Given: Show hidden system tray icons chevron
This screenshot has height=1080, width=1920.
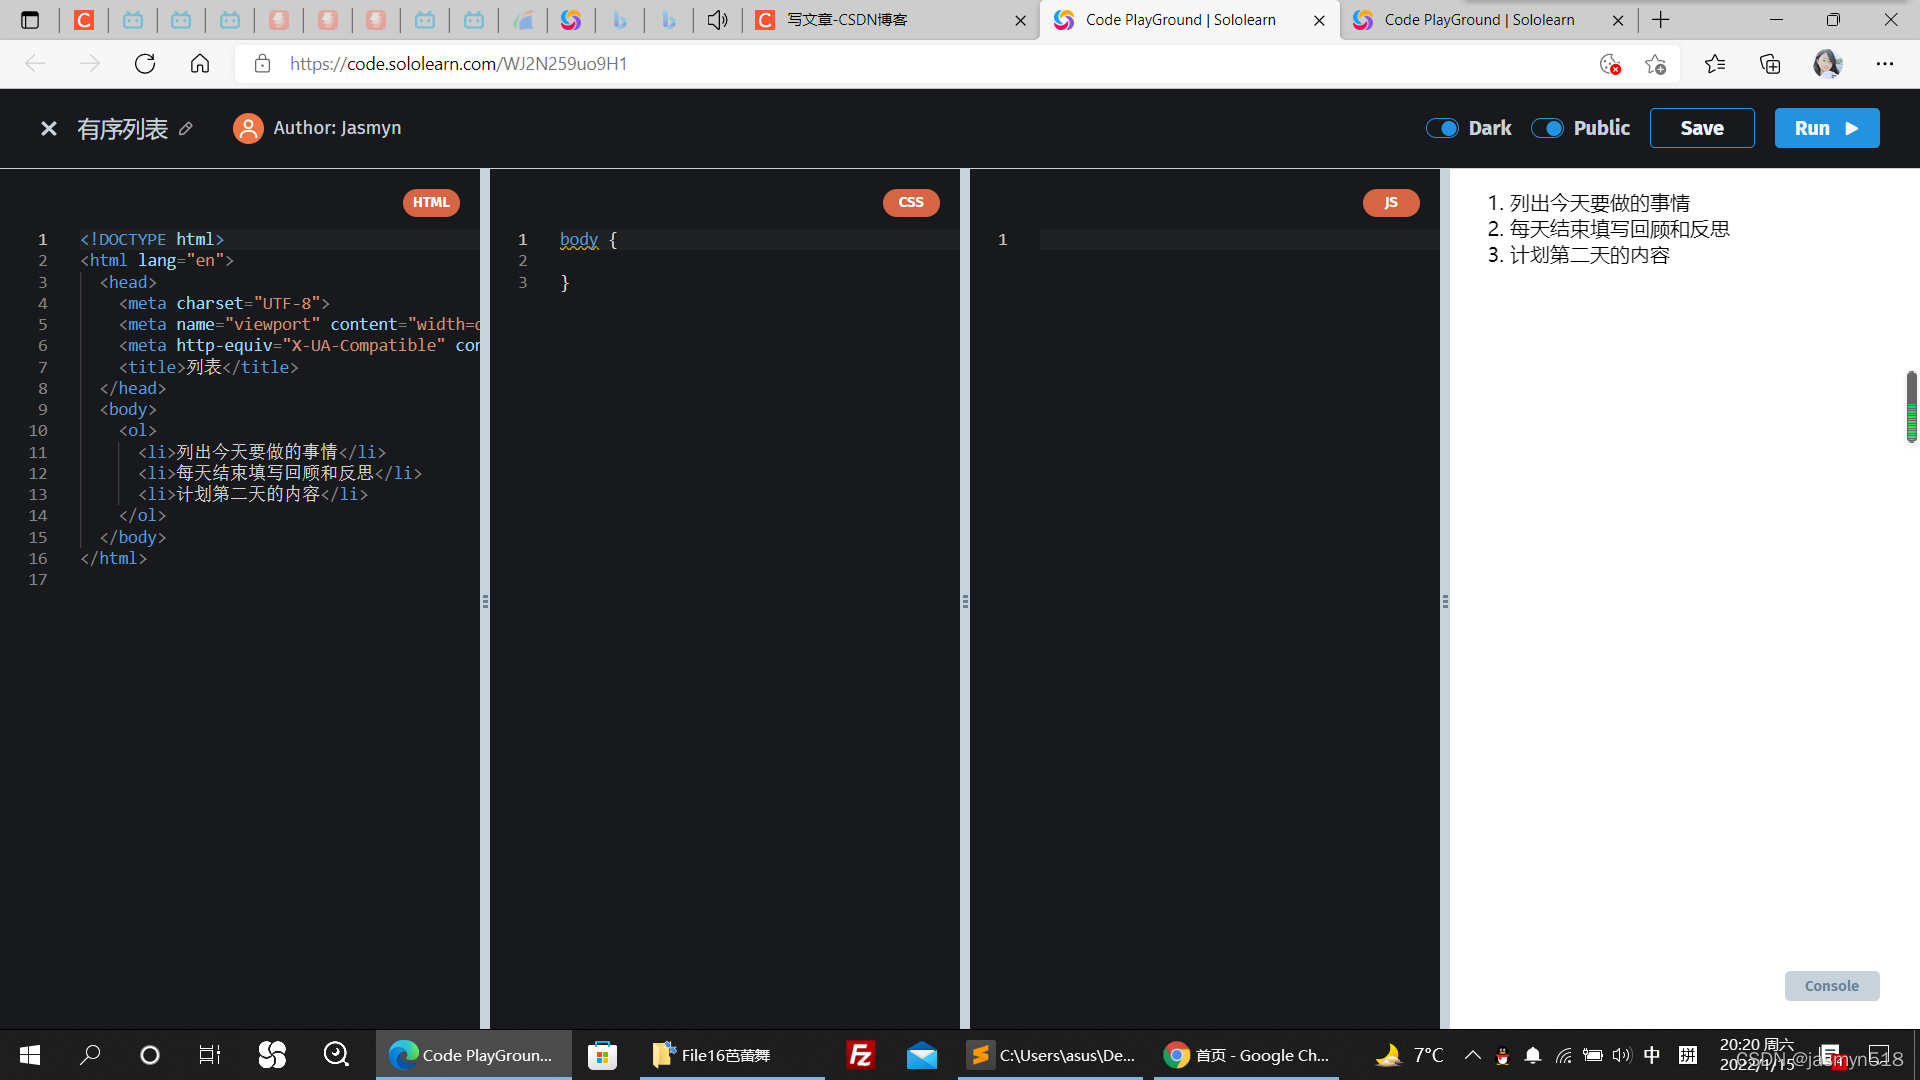Looking at the screenshot, I should pos(1473,1055).
